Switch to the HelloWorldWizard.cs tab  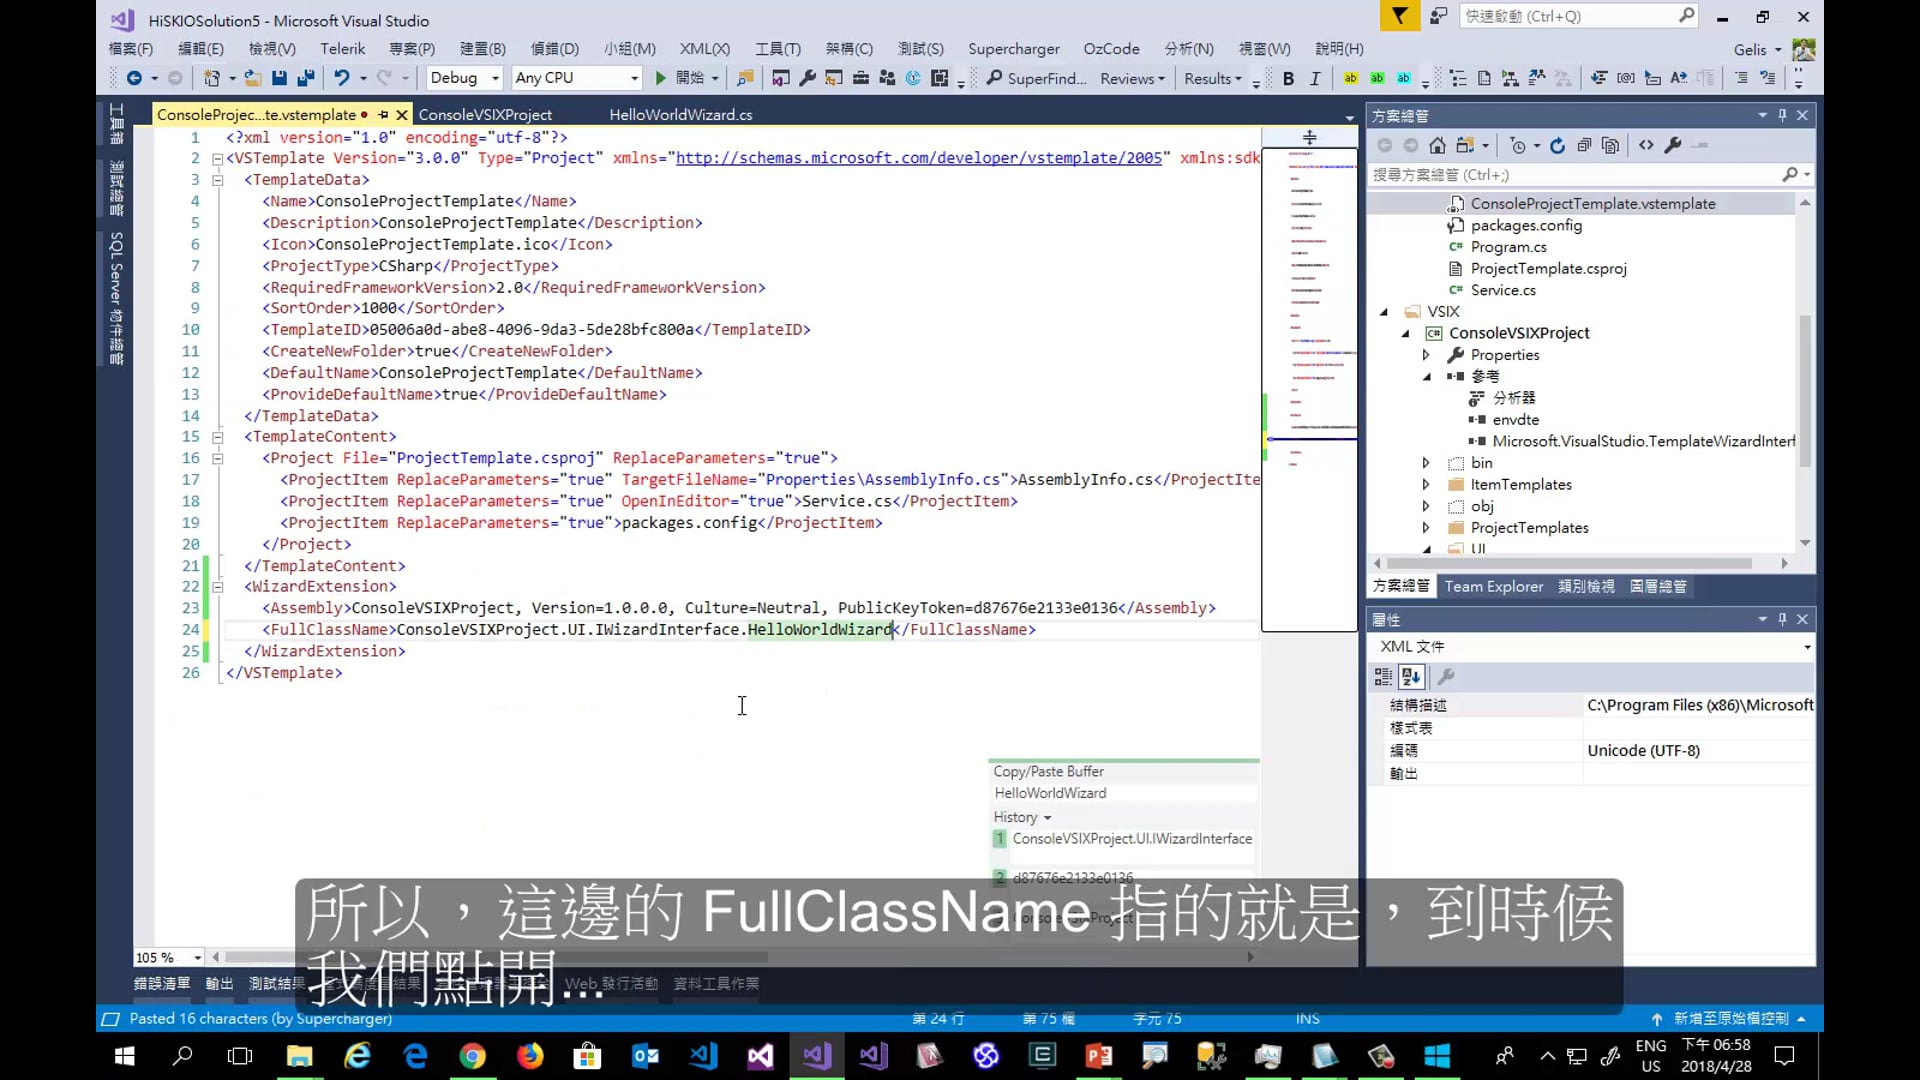pos(680,114)
